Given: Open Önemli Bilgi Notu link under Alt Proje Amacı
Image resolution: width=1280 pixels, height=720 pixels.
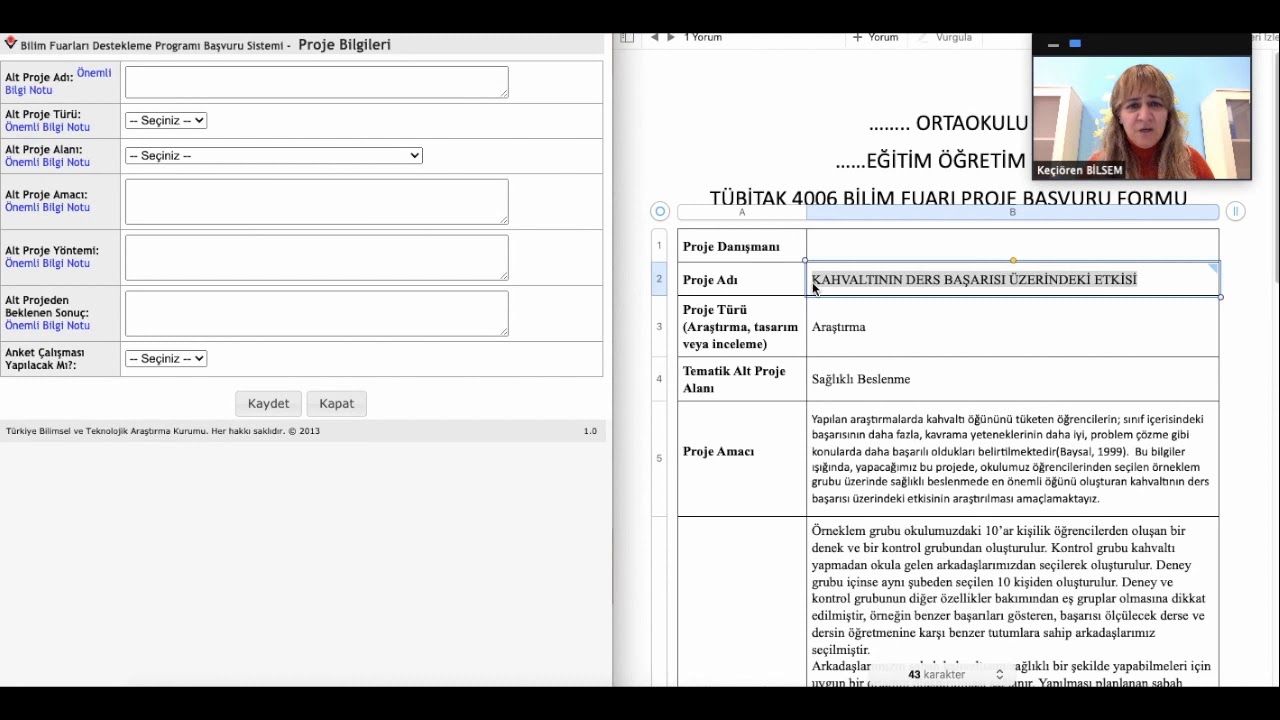Looking at the screenshot, I should pos(47,207).
